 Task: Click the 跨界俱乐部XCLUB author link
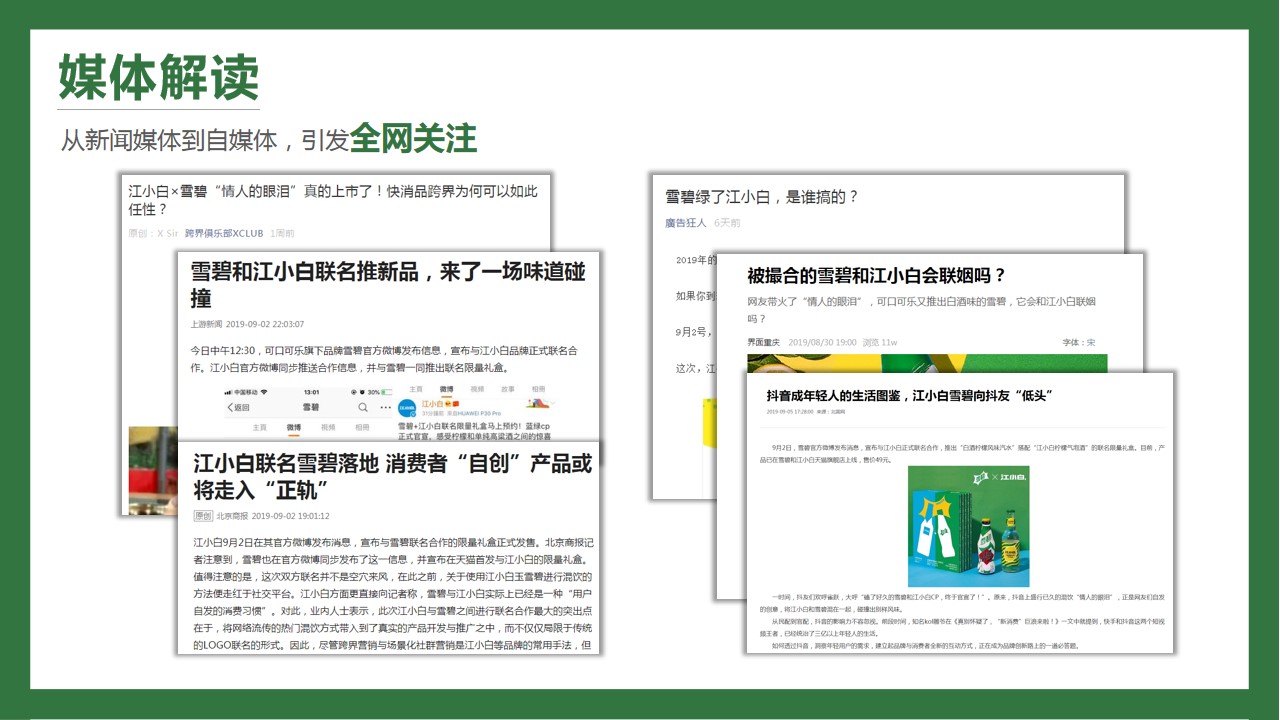(224, 234)
